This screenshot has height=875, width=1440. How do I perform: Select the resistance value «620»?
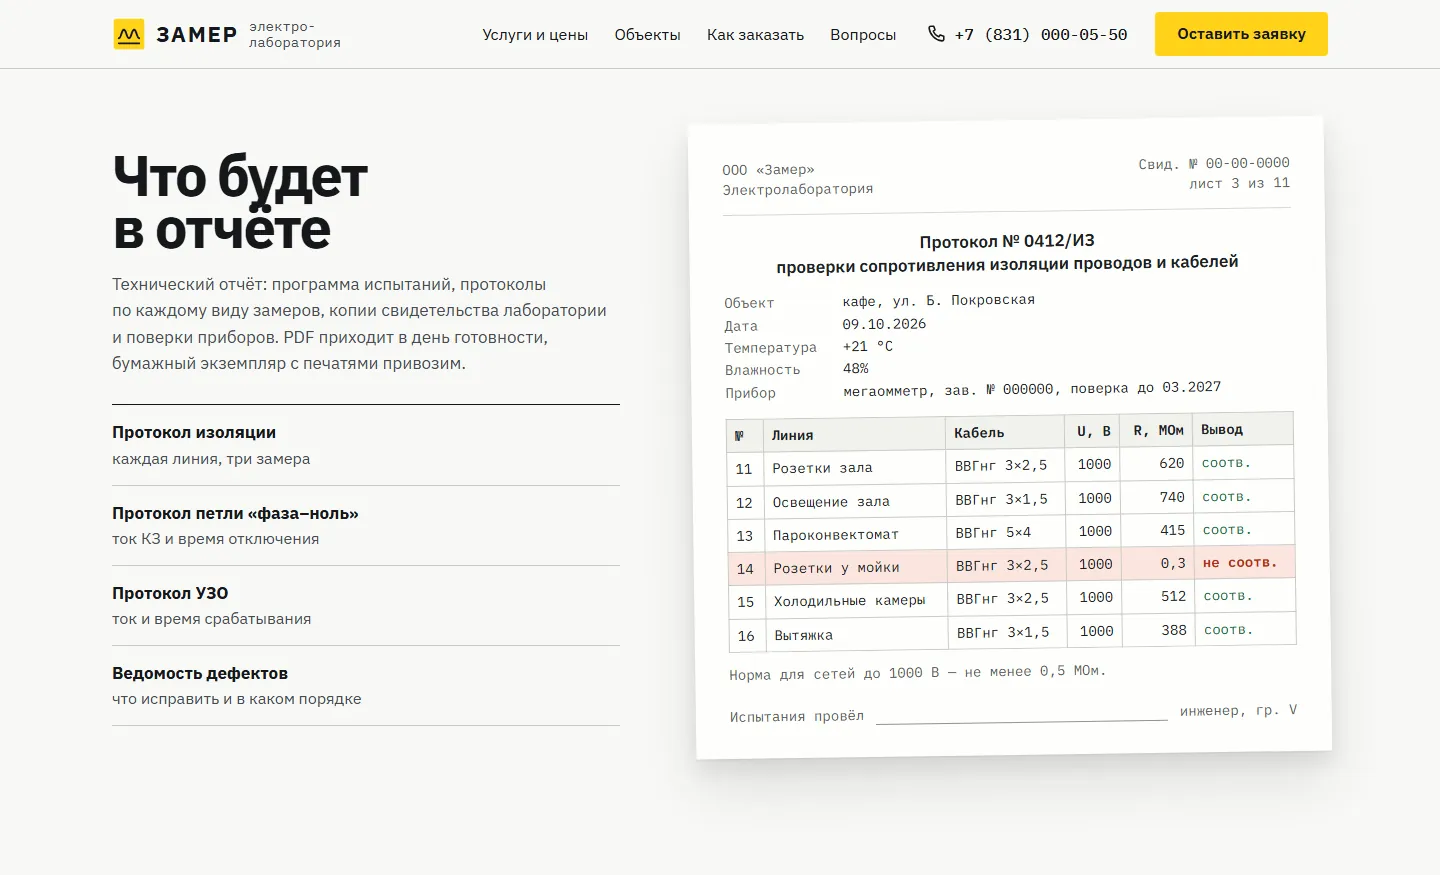[1172, 464]
